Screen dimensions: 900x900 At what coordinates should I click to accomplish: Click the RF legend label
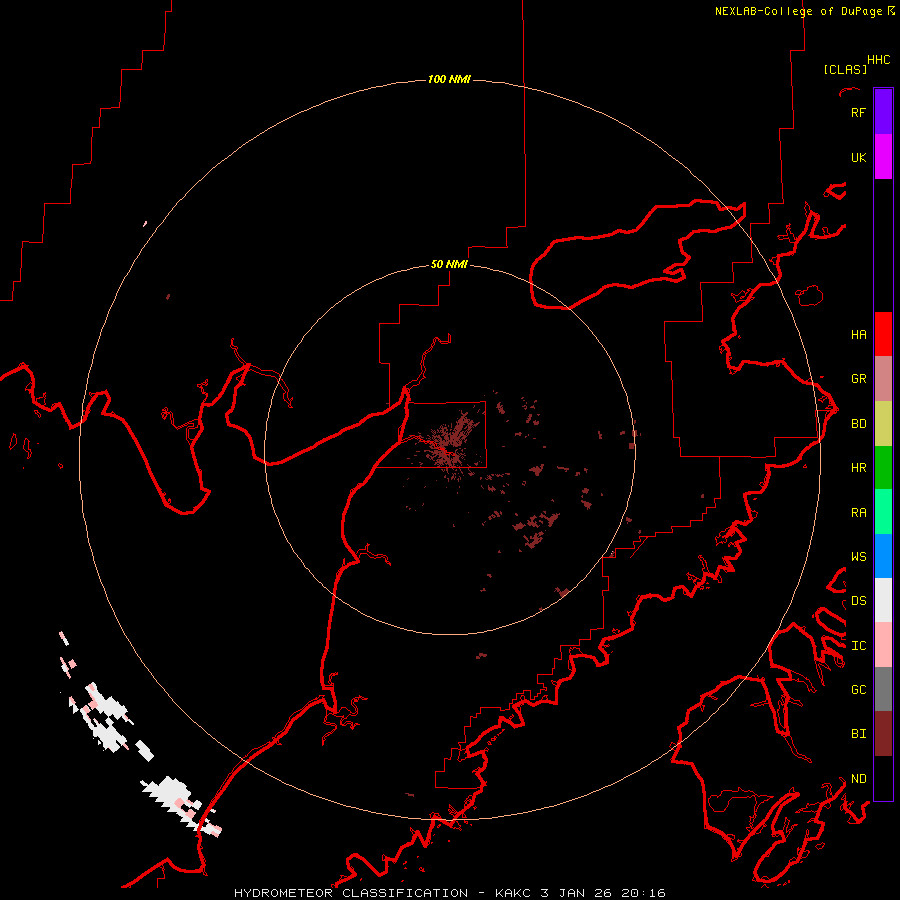coord(858,112)
